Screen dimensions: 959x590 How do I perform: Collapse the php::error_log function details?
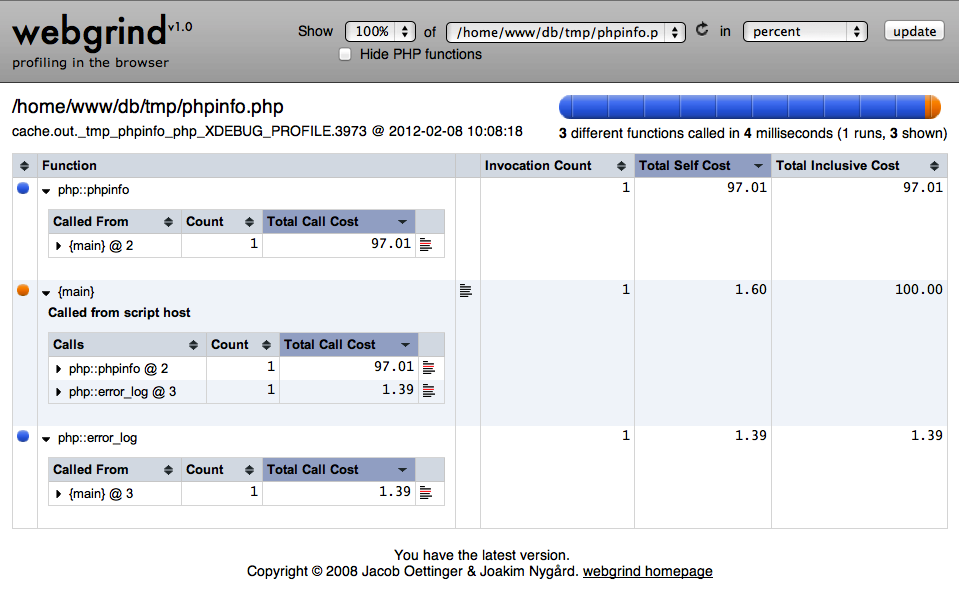coord(44,437)
